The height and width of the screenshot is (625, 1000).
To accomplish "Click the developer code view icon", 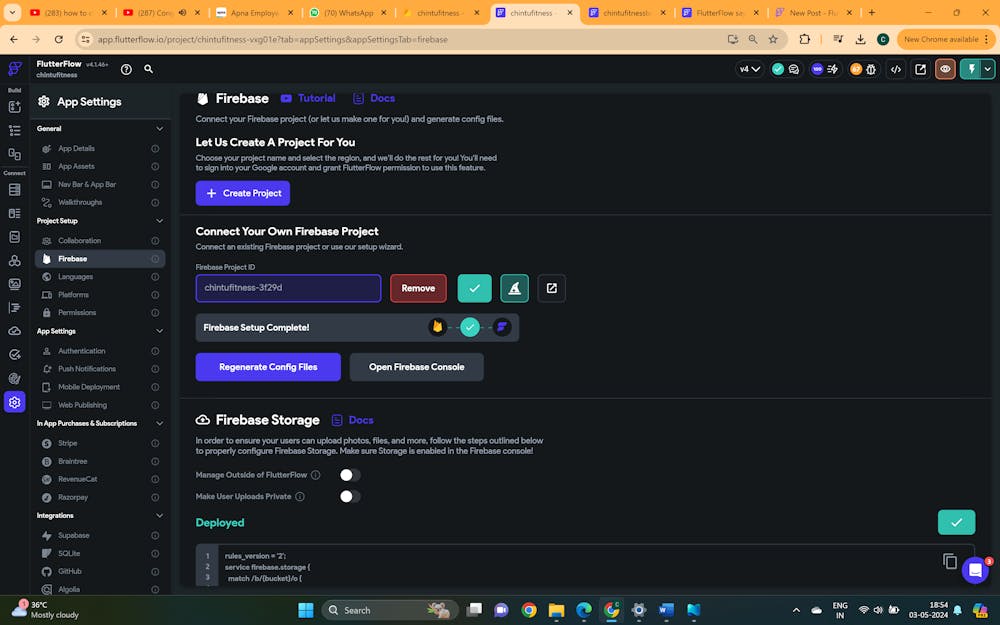I will [x=896, y=69].
